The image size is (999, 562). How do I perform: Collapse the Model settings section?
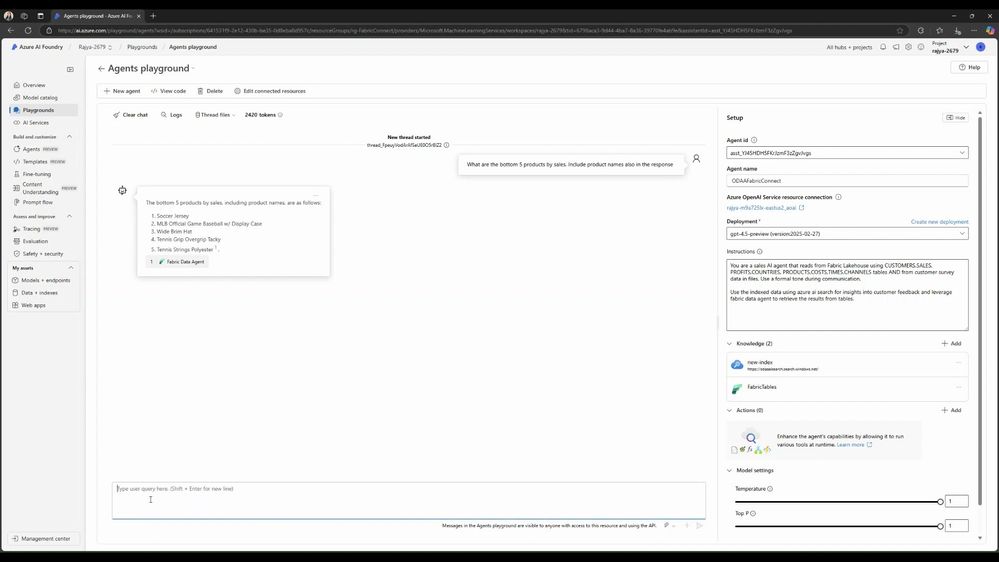(729, 470)
